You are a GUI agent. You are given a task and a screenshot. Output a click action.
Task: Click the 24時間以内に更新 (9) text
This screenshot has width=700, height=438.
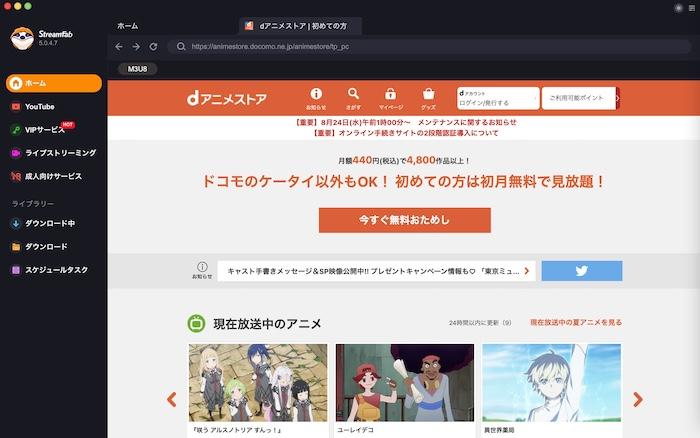point(480,323)
